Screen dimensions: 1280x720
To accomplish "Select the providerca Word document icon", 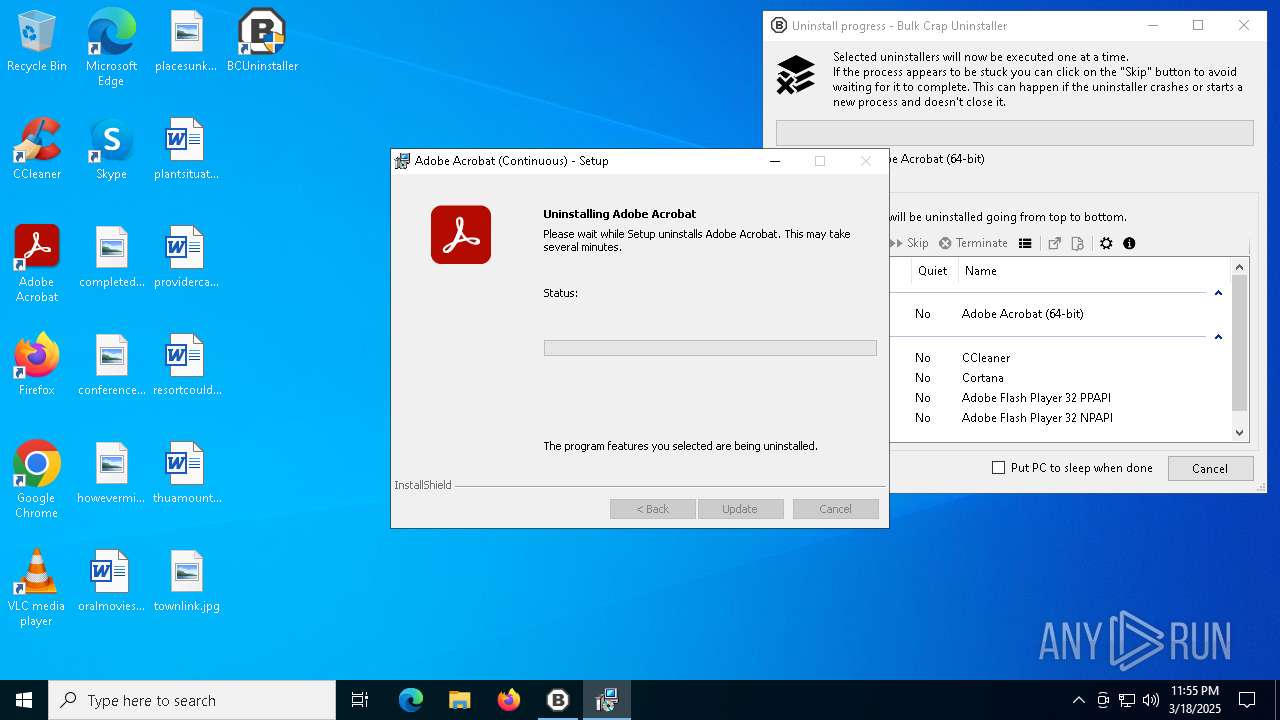I will coord(187,258).
